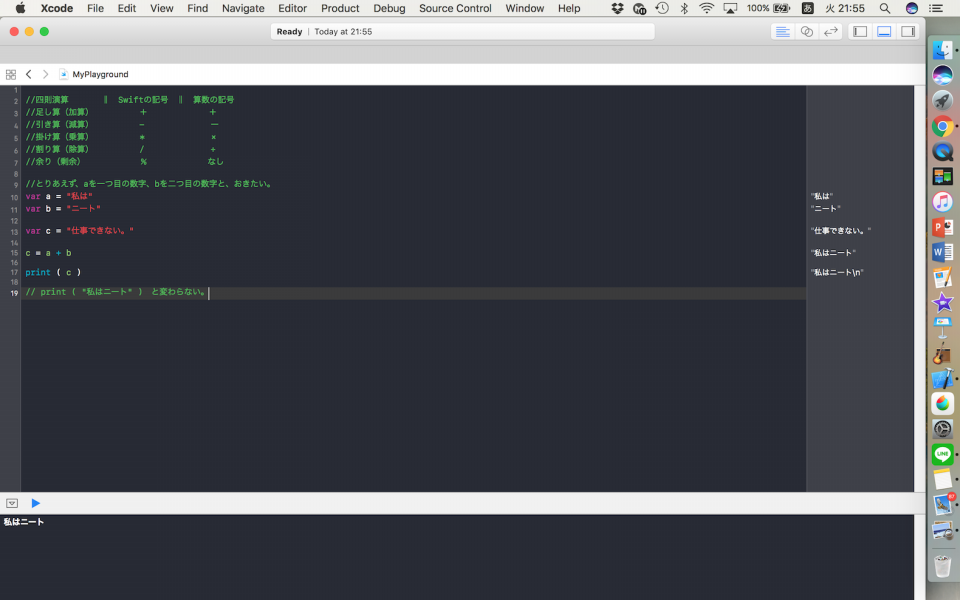
Task: Open QuickTime Player from the Dock
Action: (942, 151)
